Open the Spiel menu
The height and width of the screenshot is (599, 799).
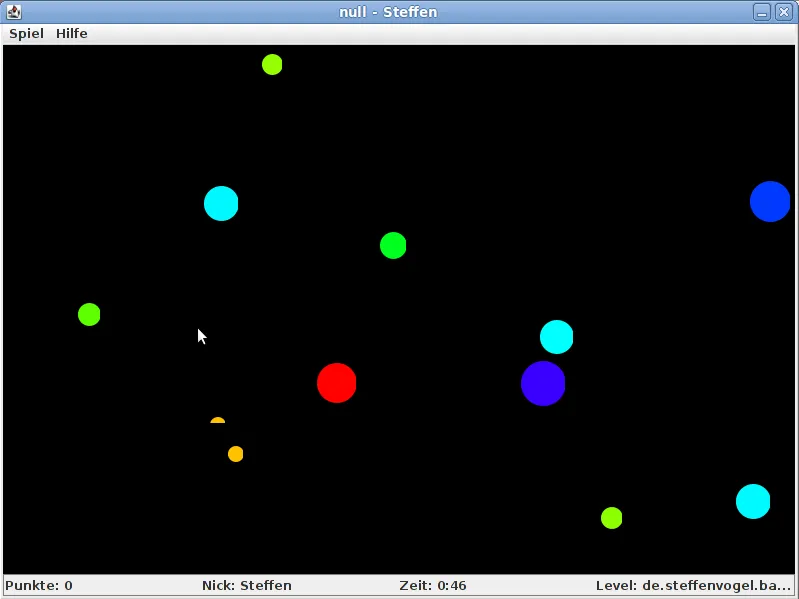[x=26, y=34]
